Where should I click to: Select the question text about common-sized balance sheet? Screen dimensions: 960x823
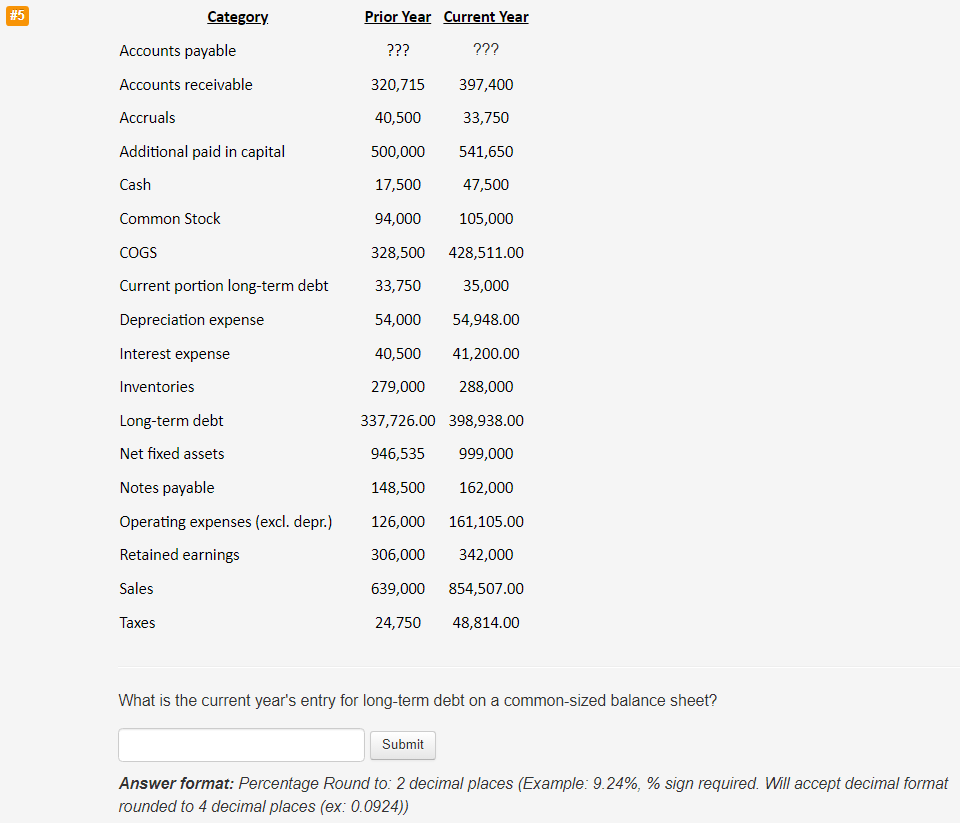tap(417, 700)
